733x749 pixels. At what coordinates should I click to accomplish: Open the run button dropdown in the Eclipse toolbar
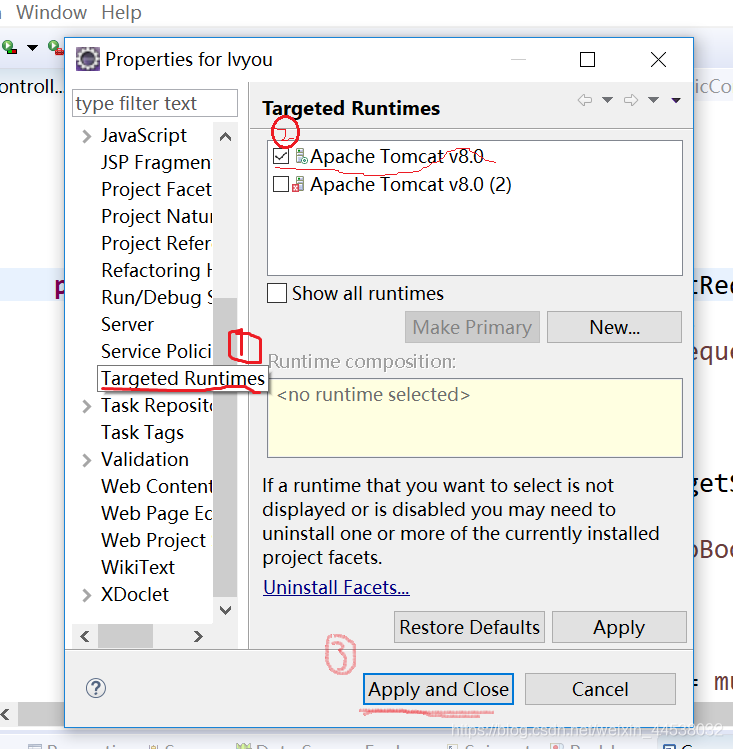coord(32,48)
